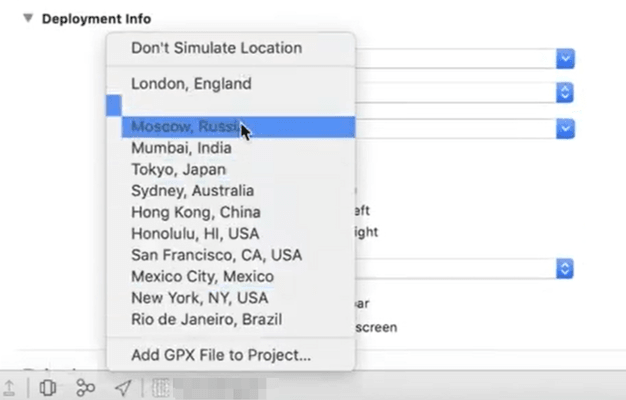Click Add GPX File to Project…

coord(231,355)
